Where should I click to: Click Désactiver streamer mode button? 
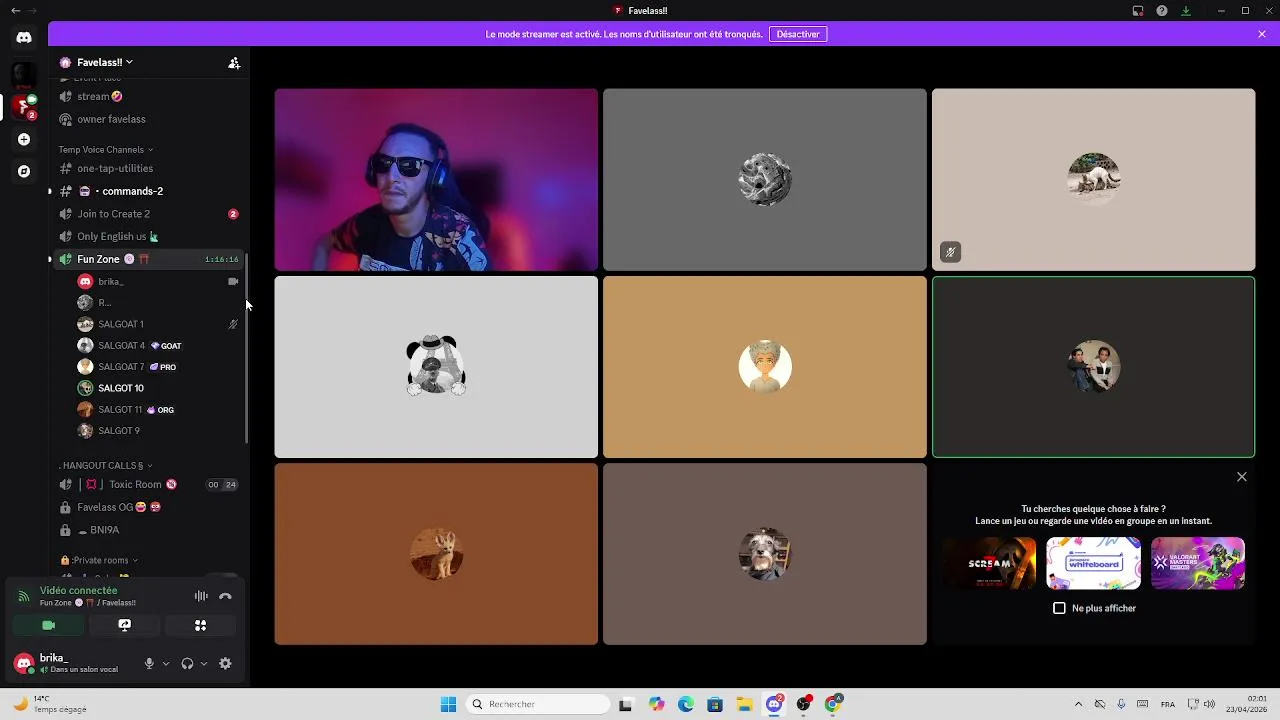[798, 34]
